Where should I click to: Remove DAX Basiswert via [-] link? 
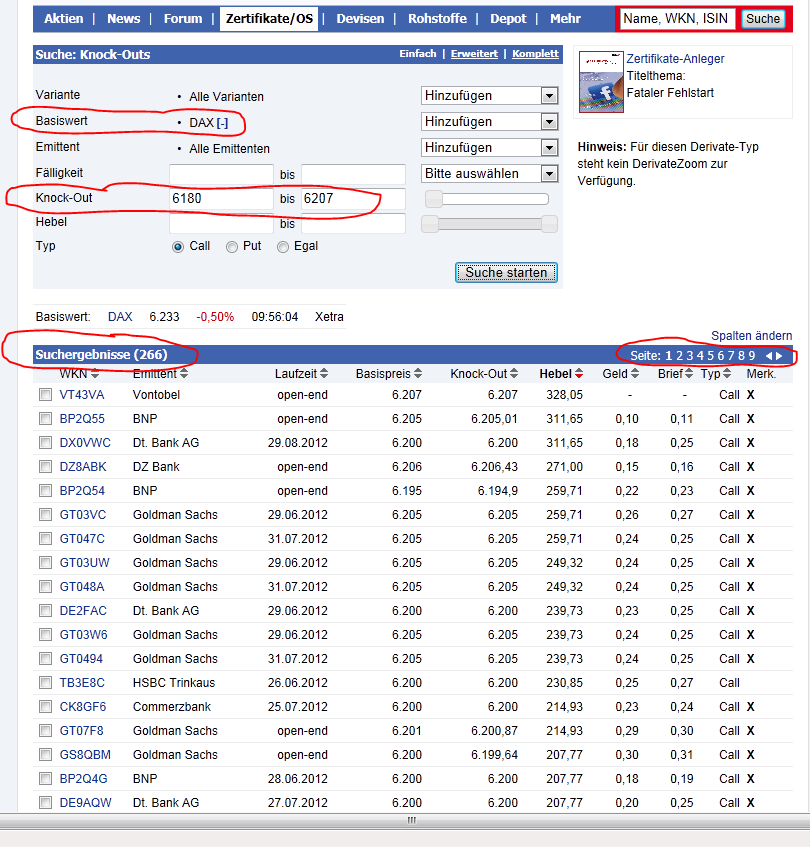pyautogui.click(x=222, y=123)
